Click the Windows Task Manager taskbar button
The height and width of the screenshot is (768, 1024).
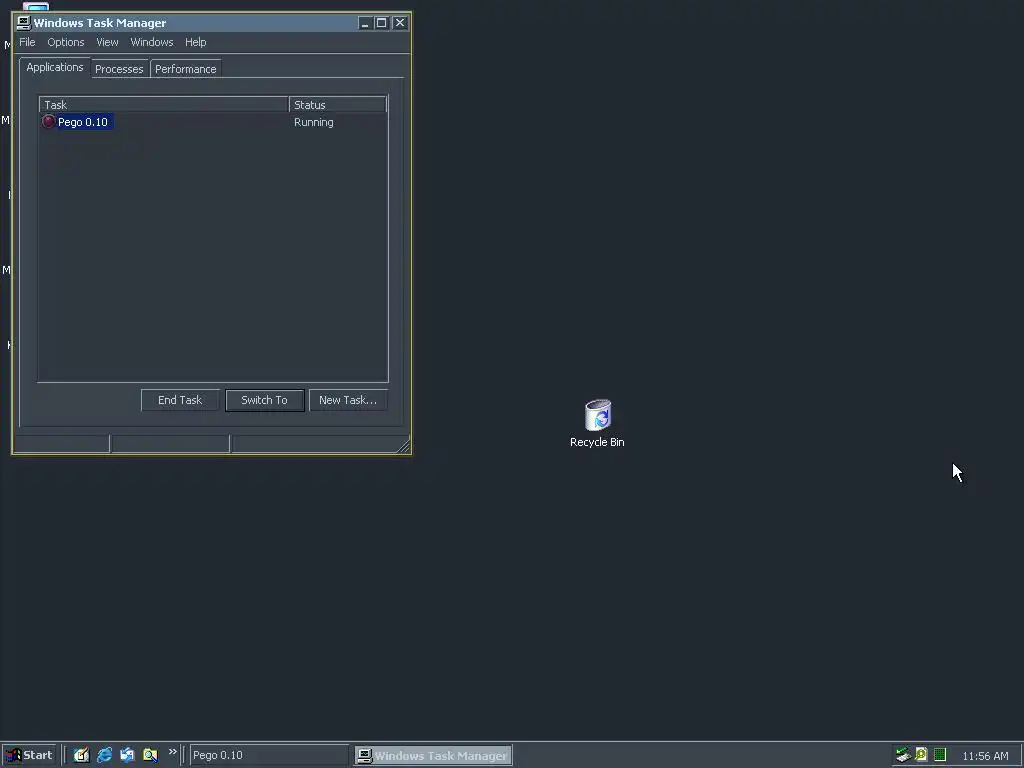pos(434,756)
